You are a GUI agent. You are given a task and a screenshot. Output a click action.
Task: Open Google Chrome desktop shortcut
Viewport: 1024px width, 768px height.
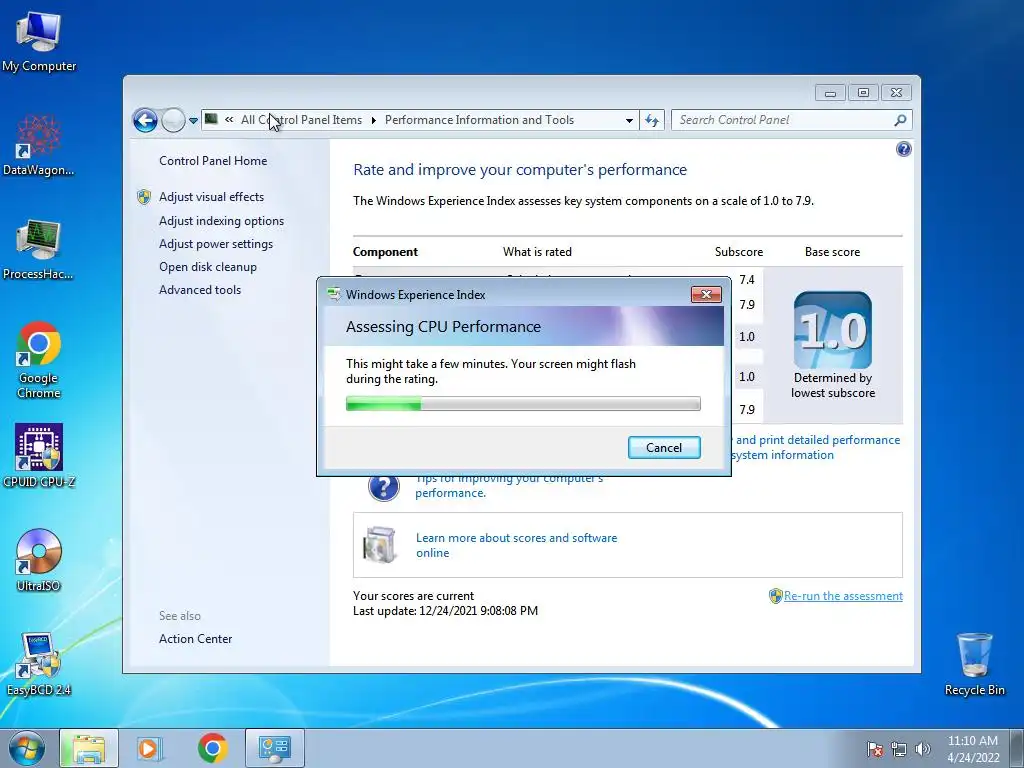[39, 360]
